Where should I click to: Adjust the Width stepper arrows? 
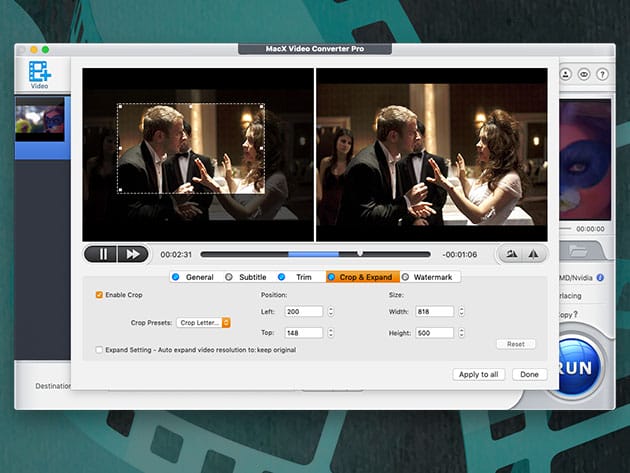click(x=464, y=311)
